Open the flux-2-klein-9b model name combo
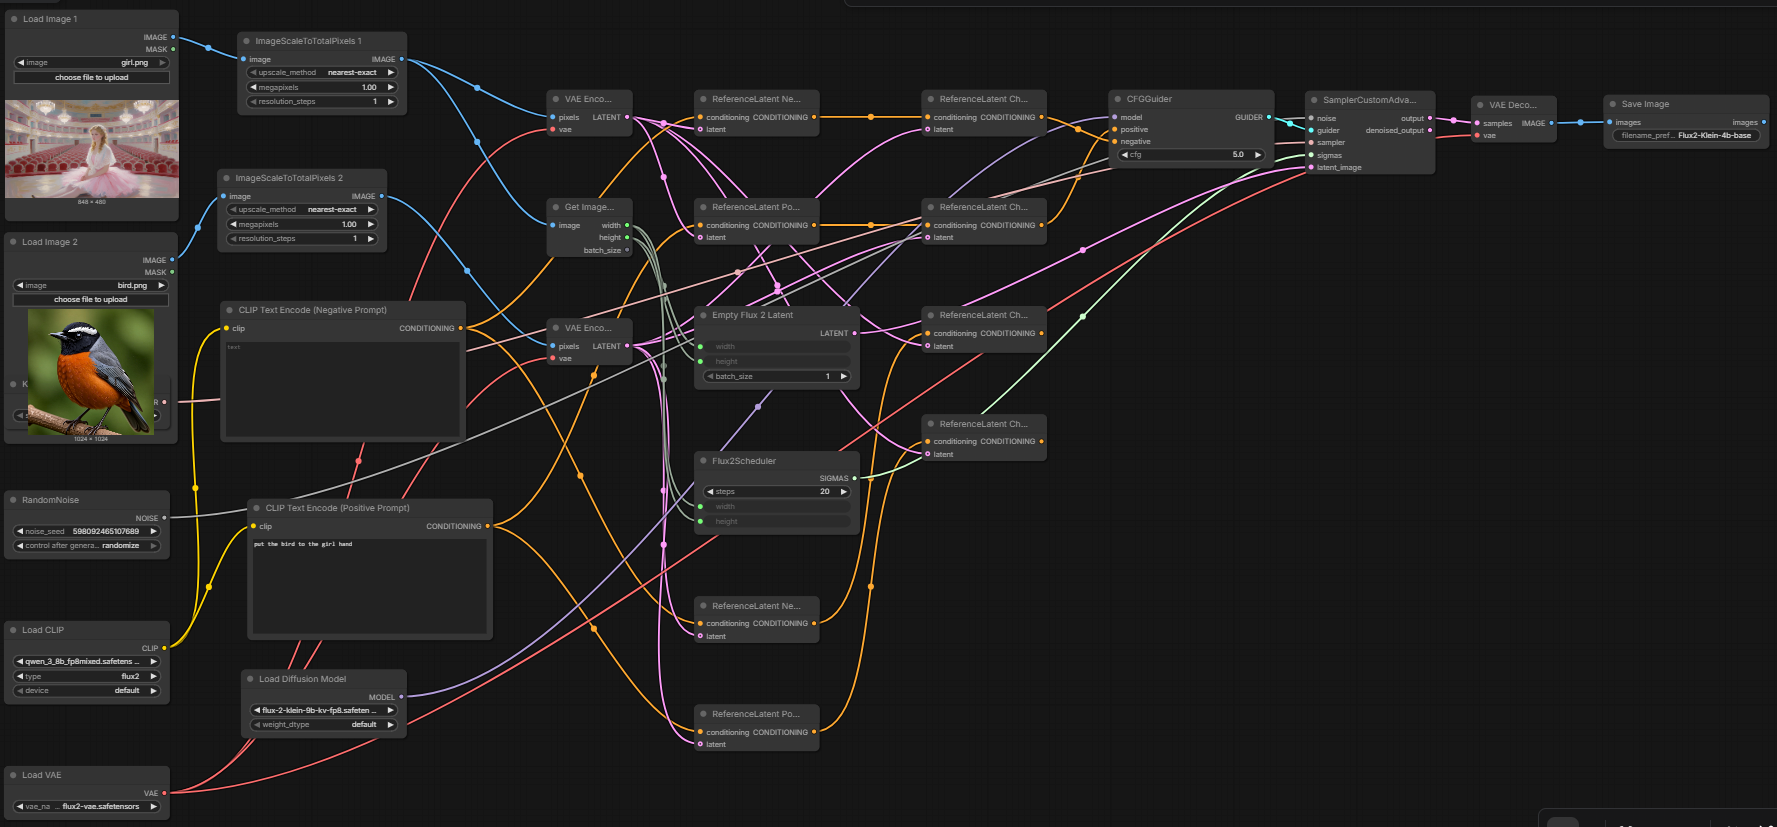Screen dimensions: 1777x827 coord(324,711)
